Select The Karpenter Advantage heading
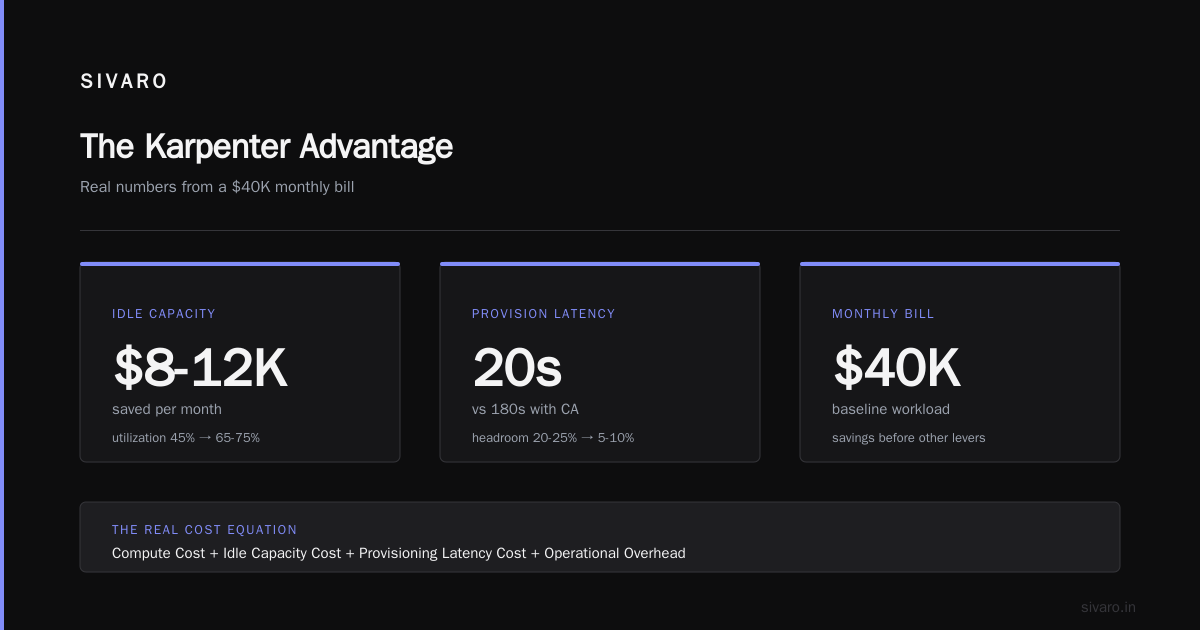1200x630 pixels. click(266, 146)
